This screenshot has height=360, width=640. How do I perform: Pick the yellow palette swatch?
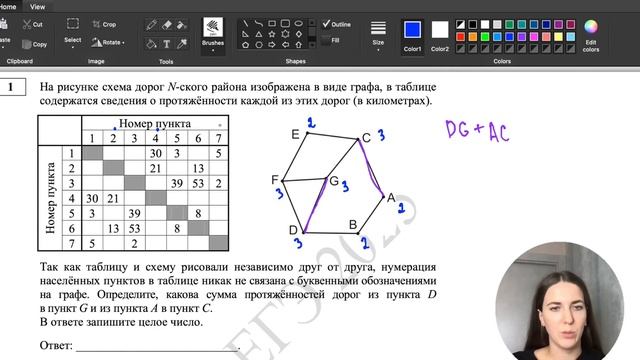click(x=558, y=37)
